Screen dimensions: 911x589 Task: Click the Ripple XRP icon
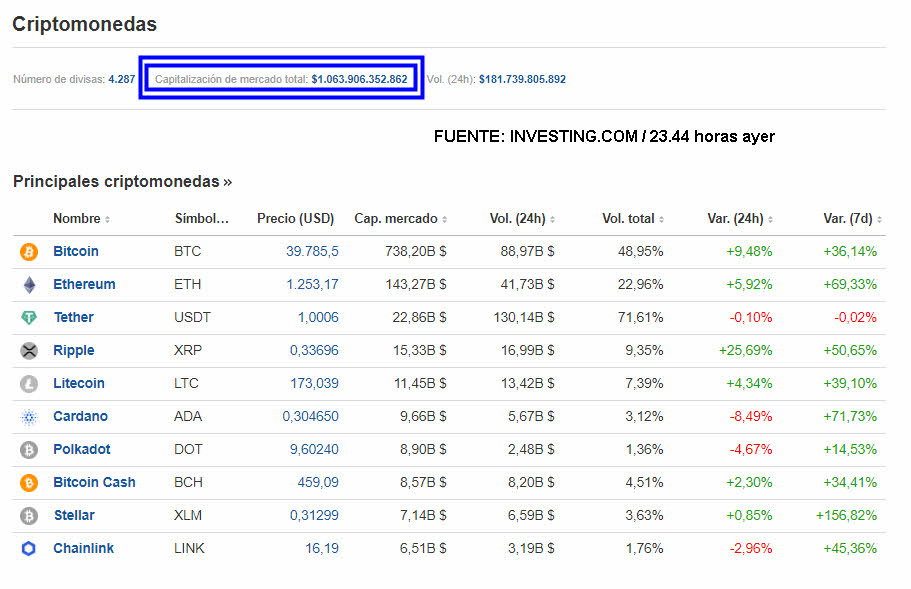tap(28, 351)
